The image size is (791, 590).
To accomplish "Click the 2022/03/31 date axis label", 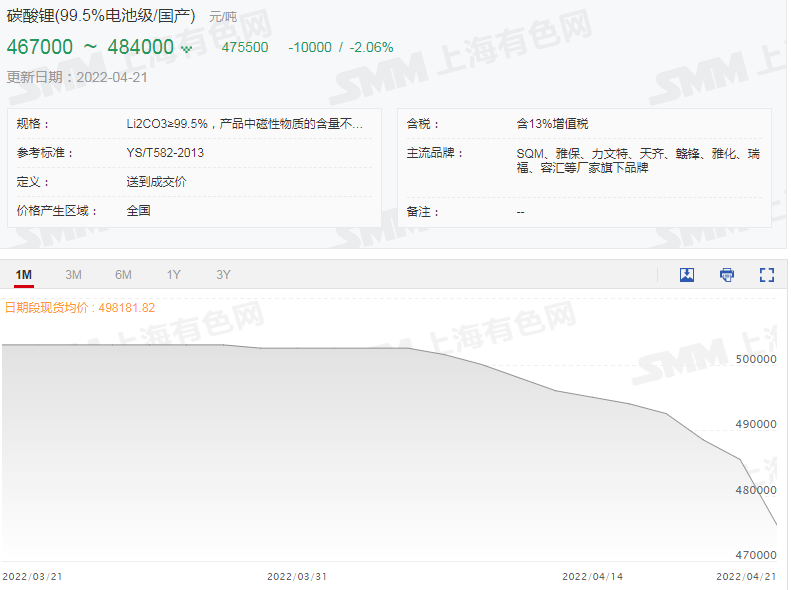I will point(297,577).
